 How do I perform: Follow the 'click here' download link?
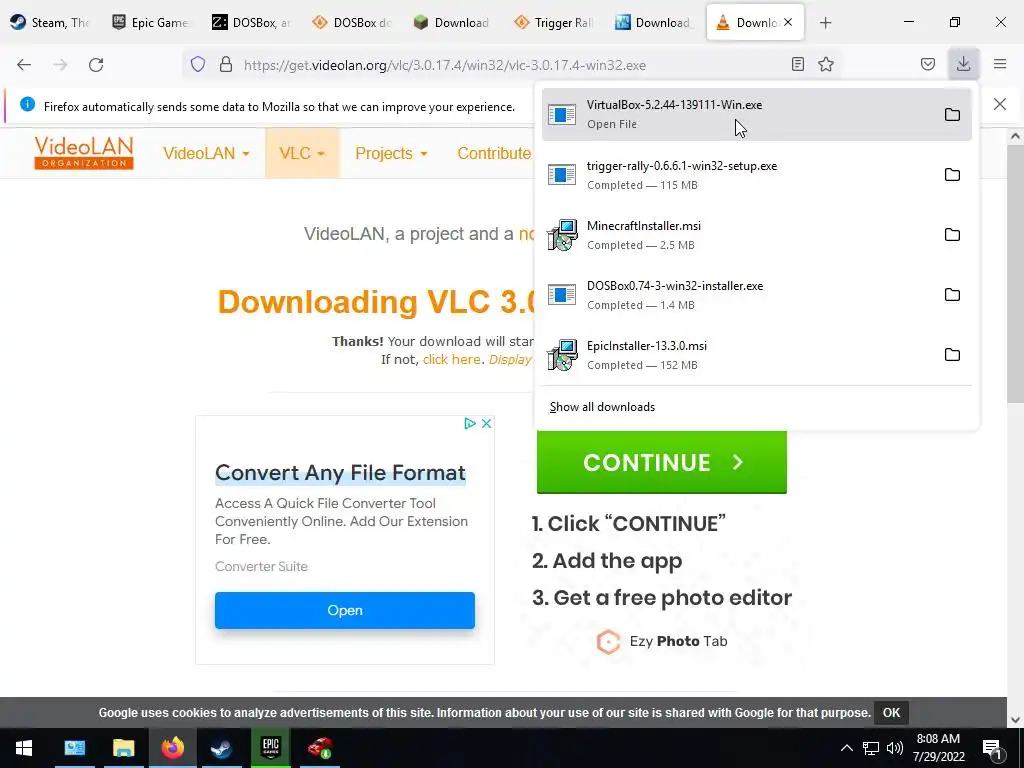pos(452,360)
